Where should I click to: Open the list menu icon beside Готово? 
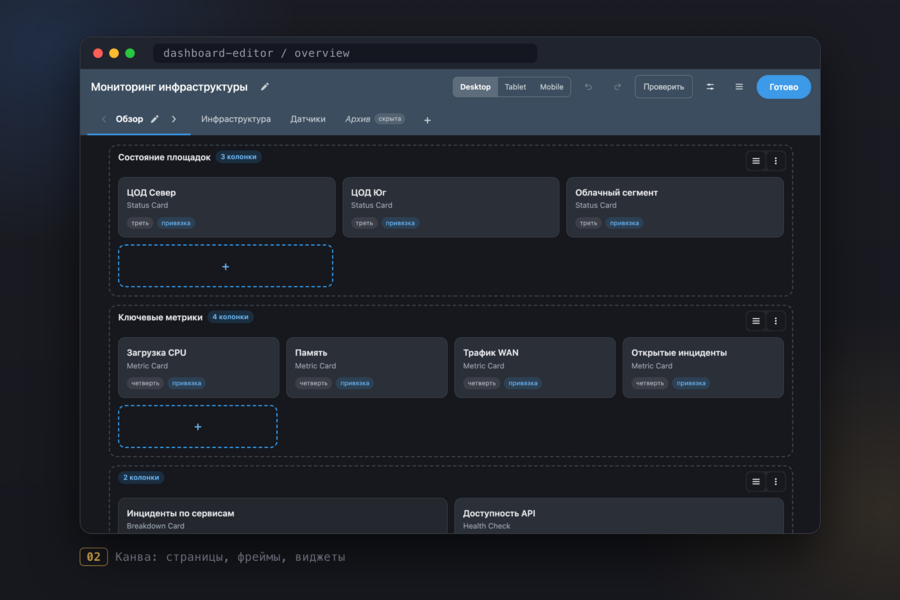(739, 87)
